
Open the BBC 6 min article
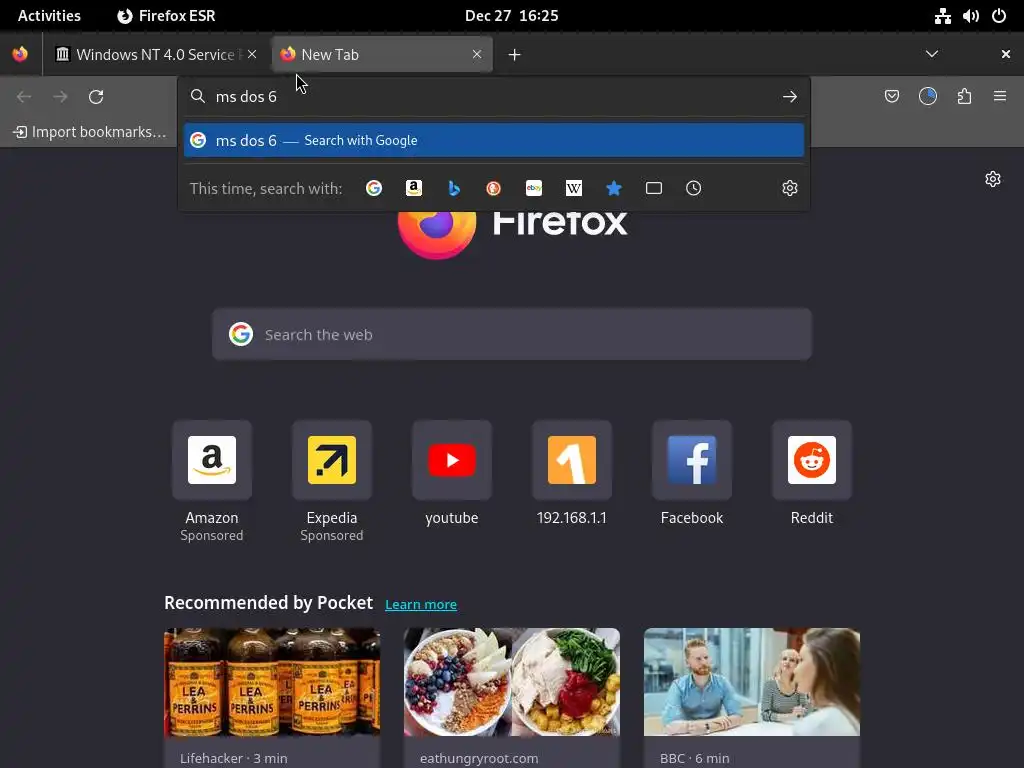[752, 697]
